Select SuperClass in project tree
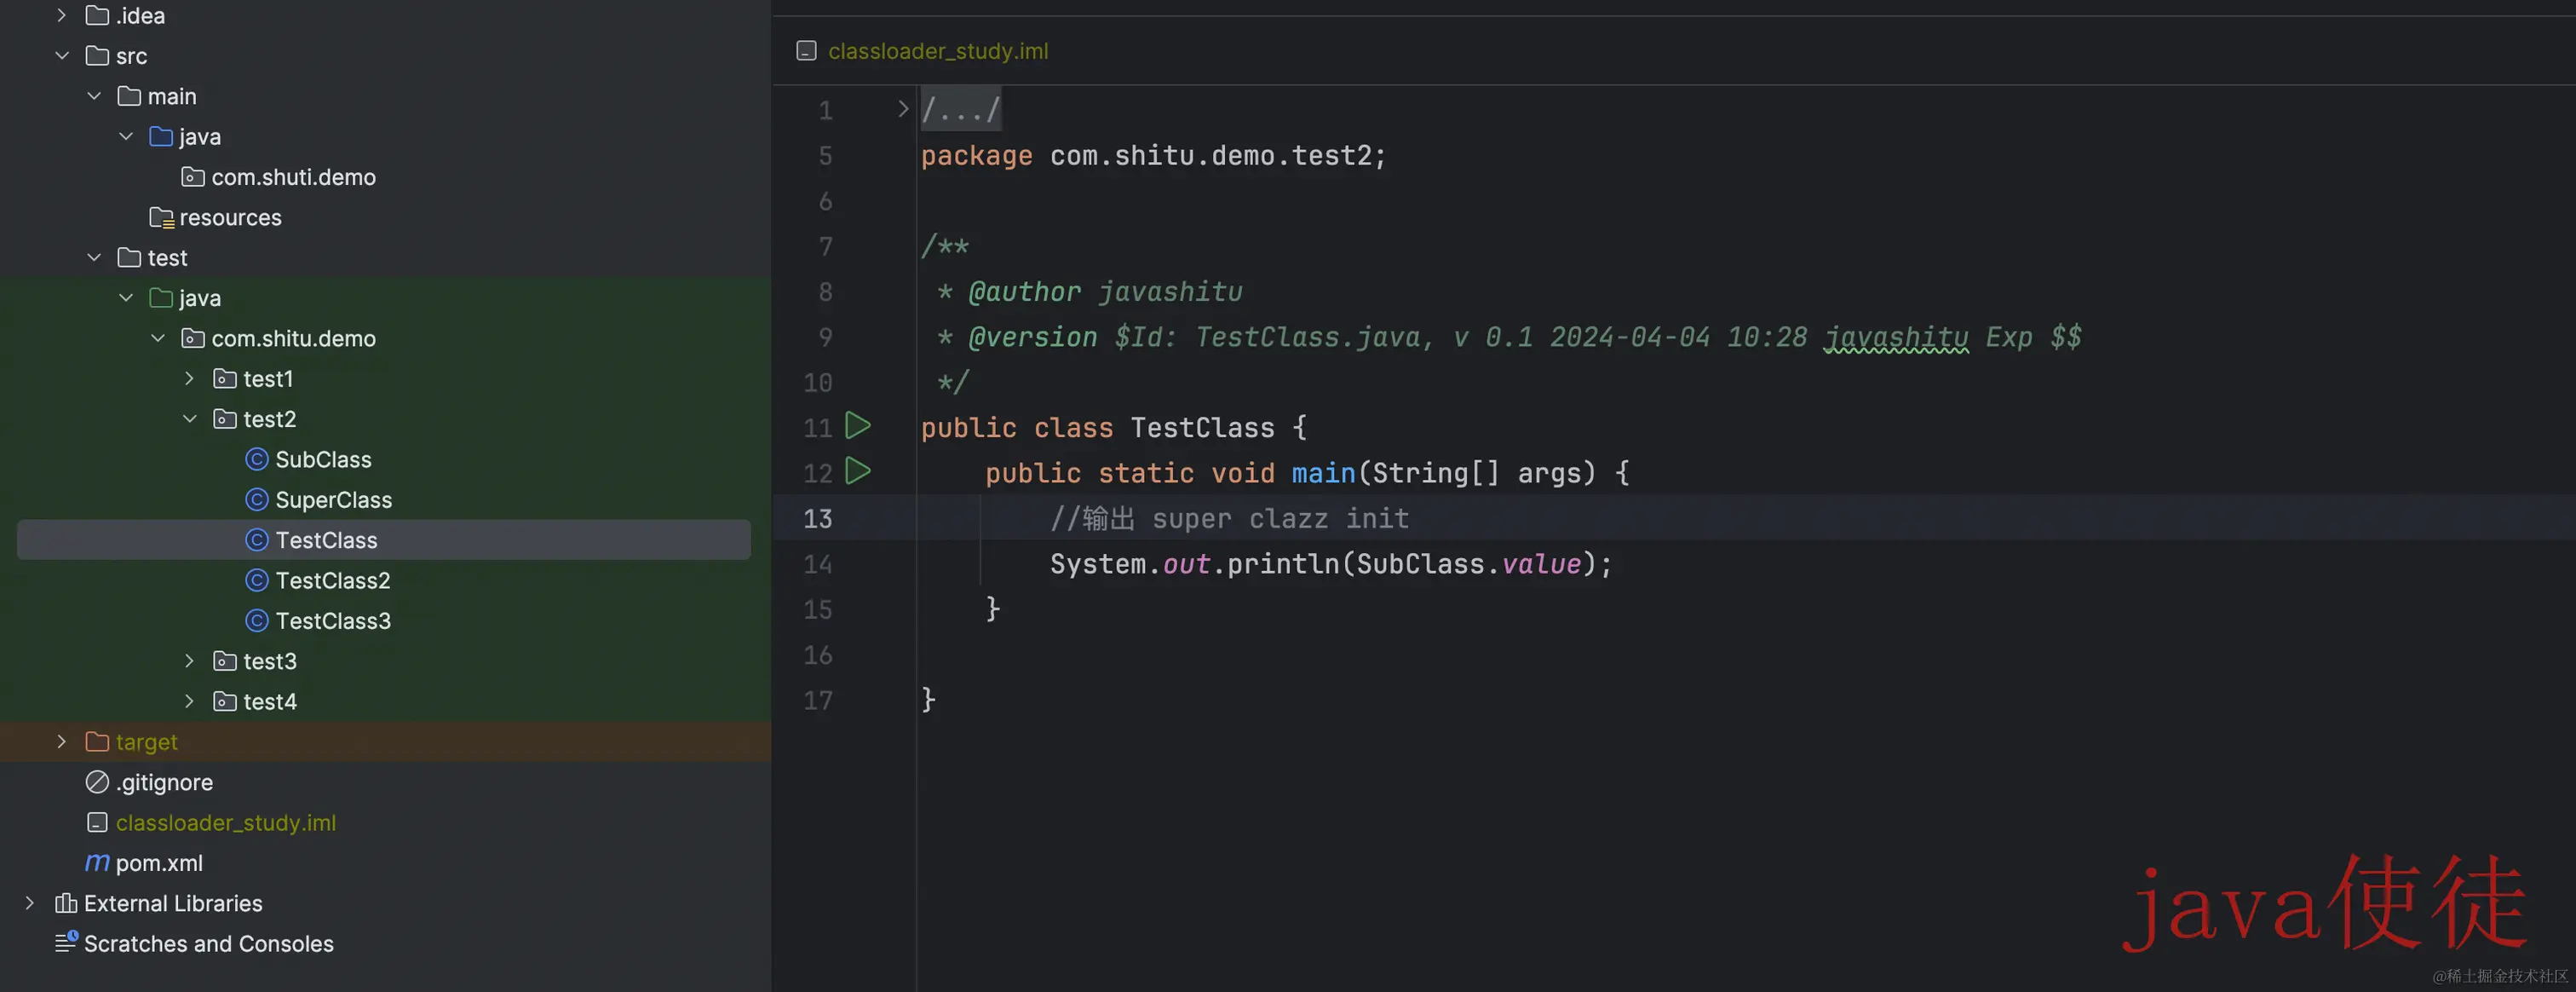This screenshot has height=992, width=2576. coord(333,499)
